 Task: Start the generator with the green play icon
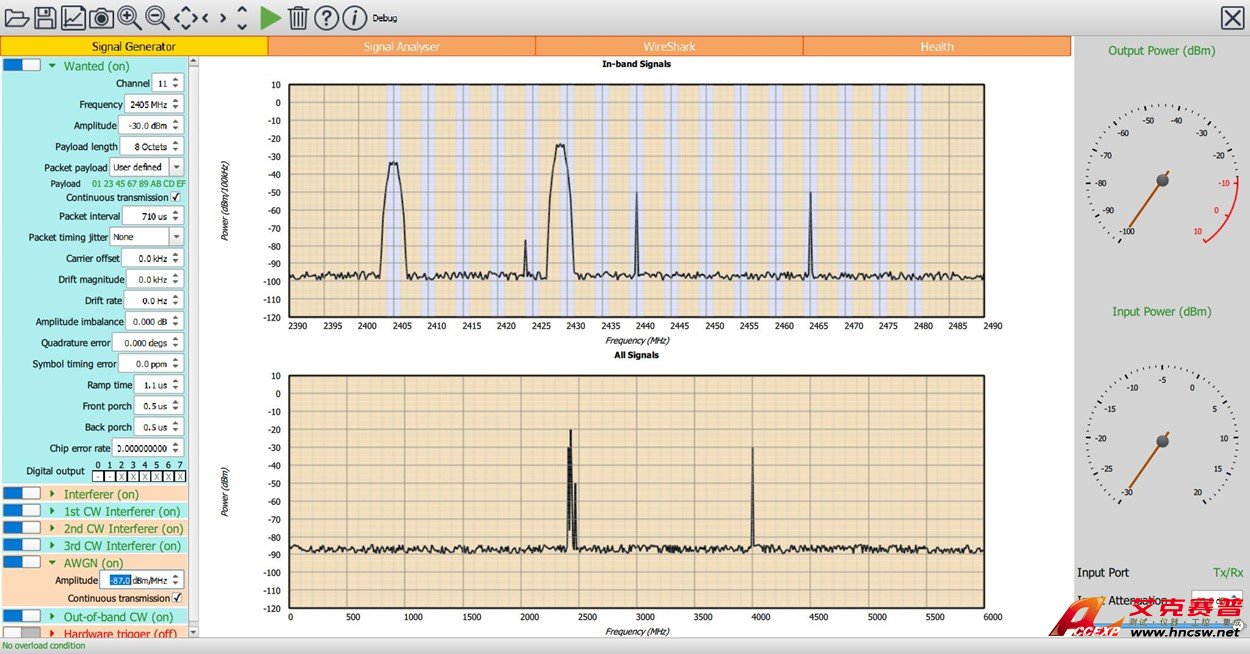[x=270, y=17]
